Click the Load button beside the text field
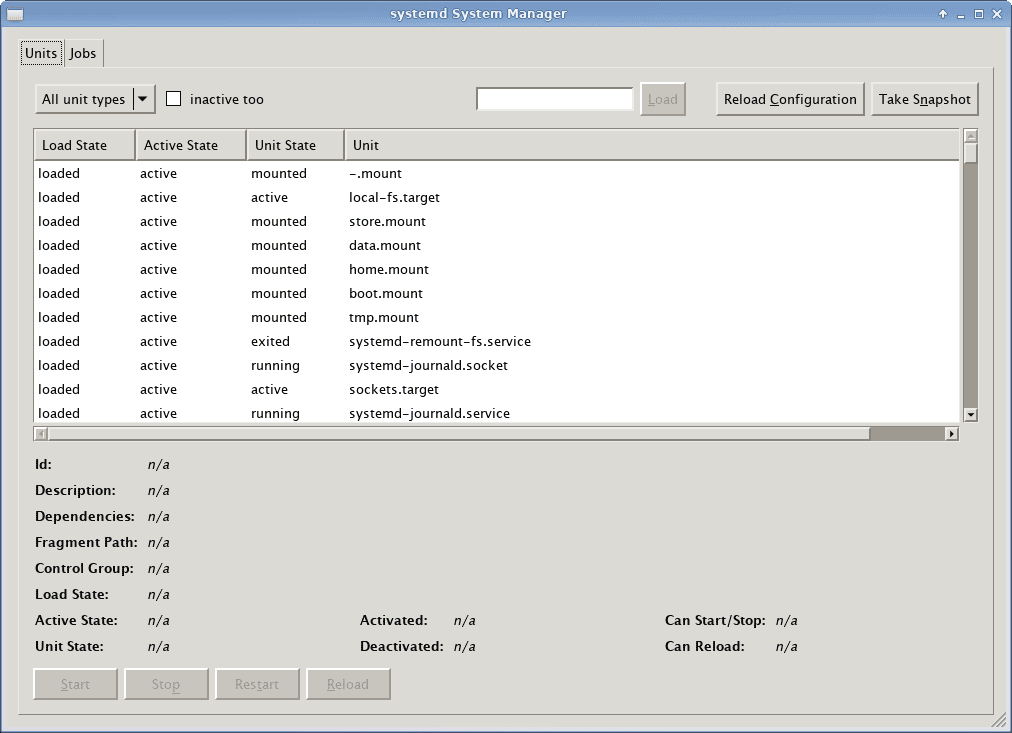The image size is (1012, 733). (663, 99)
